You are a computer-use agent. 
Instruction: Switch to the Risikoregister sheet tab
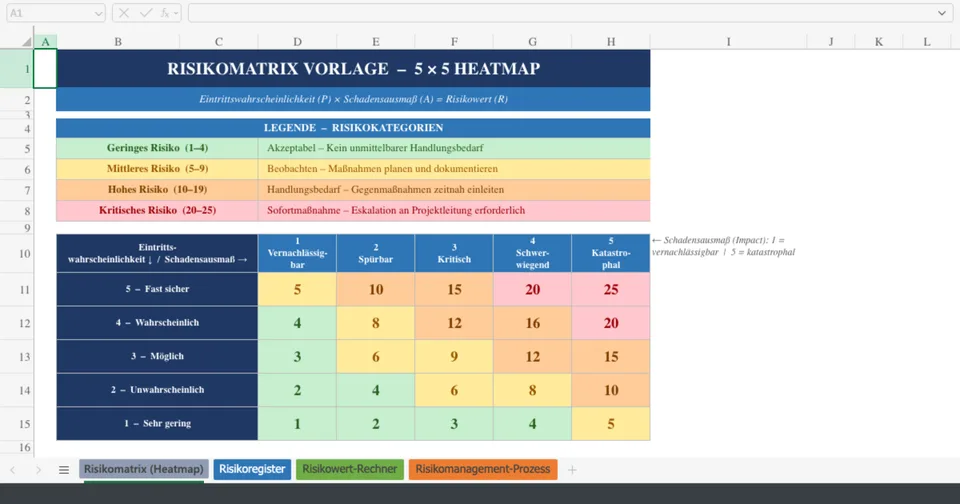pyautogui.click(x=252, y=469)
